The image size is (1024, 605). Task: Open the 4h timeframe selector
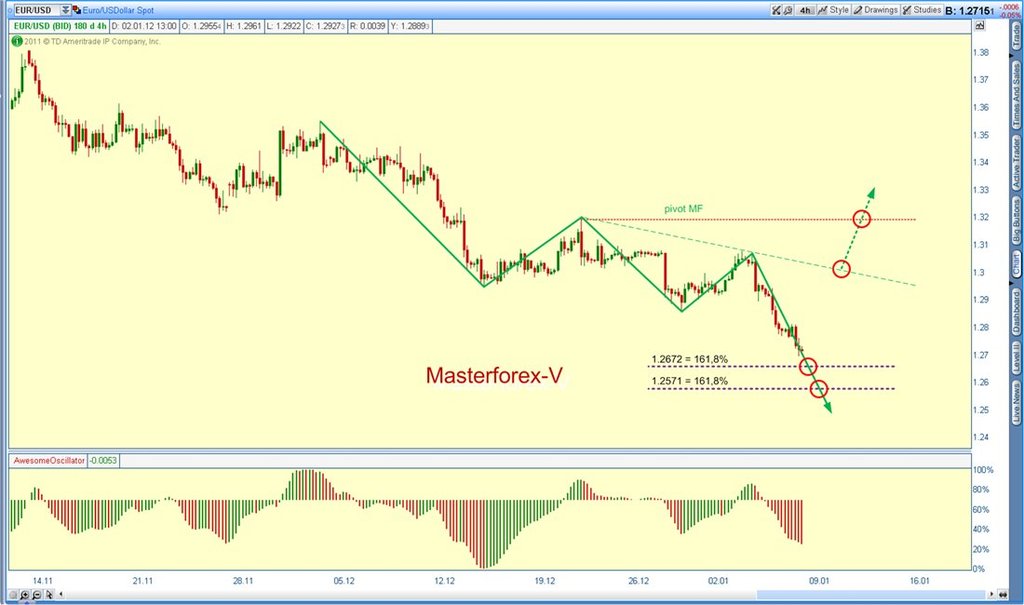click(805, 9)
